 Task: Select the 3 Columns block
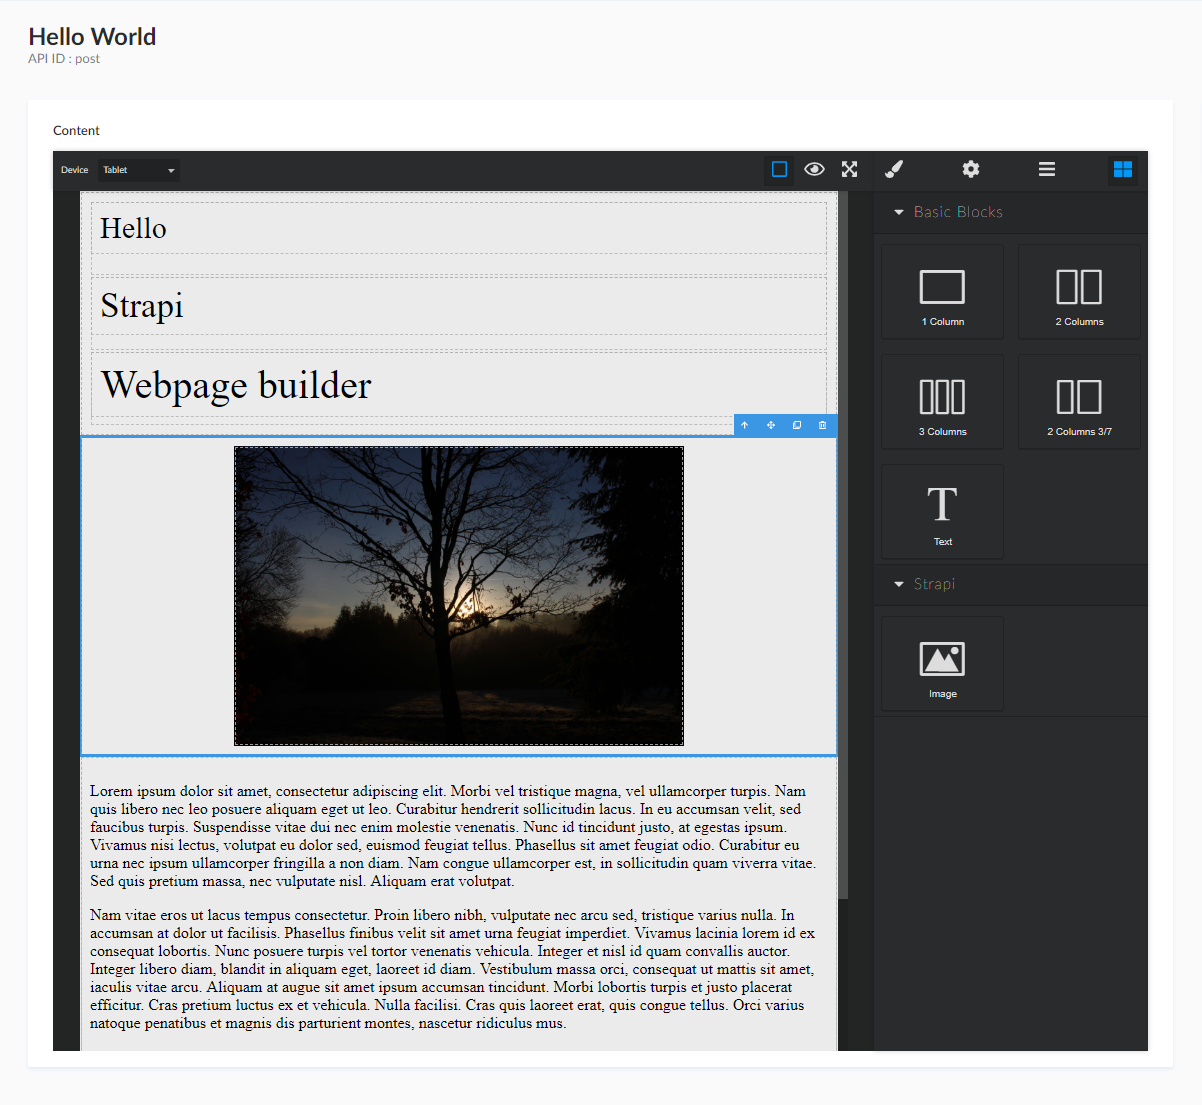(942, 402)
